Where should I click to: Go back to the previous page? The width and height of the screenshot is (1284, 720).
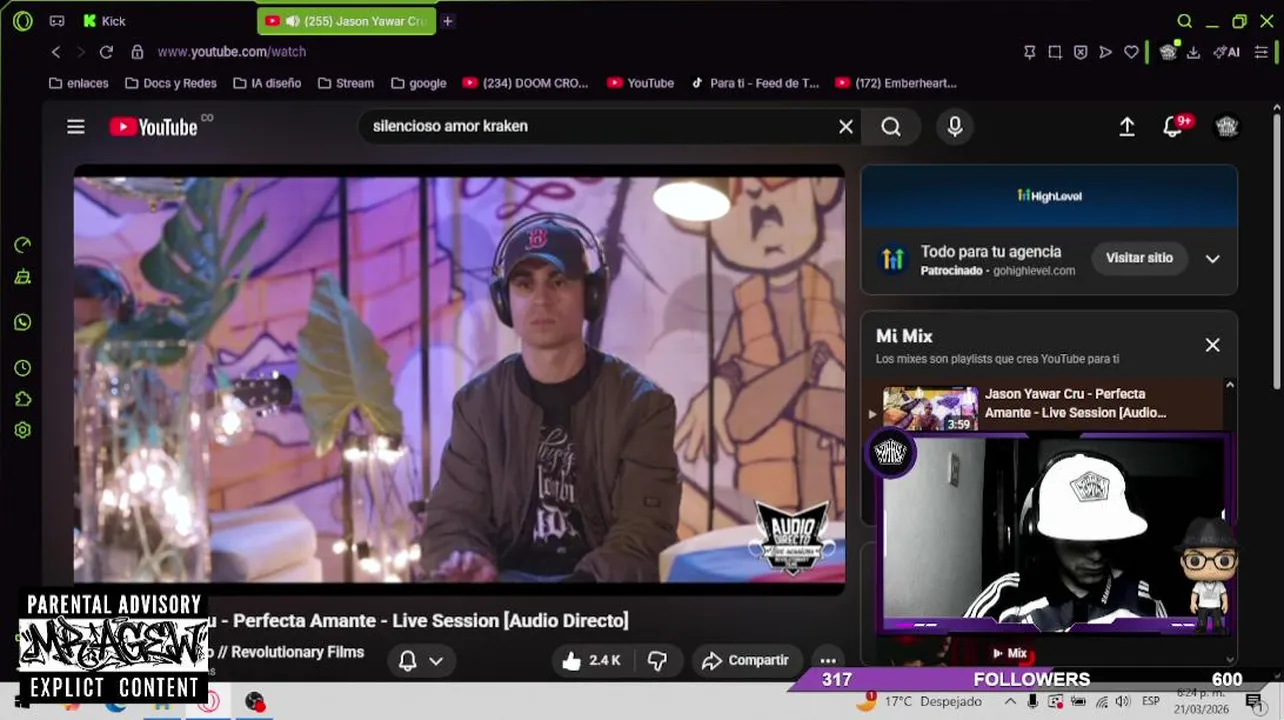point(56,52)
